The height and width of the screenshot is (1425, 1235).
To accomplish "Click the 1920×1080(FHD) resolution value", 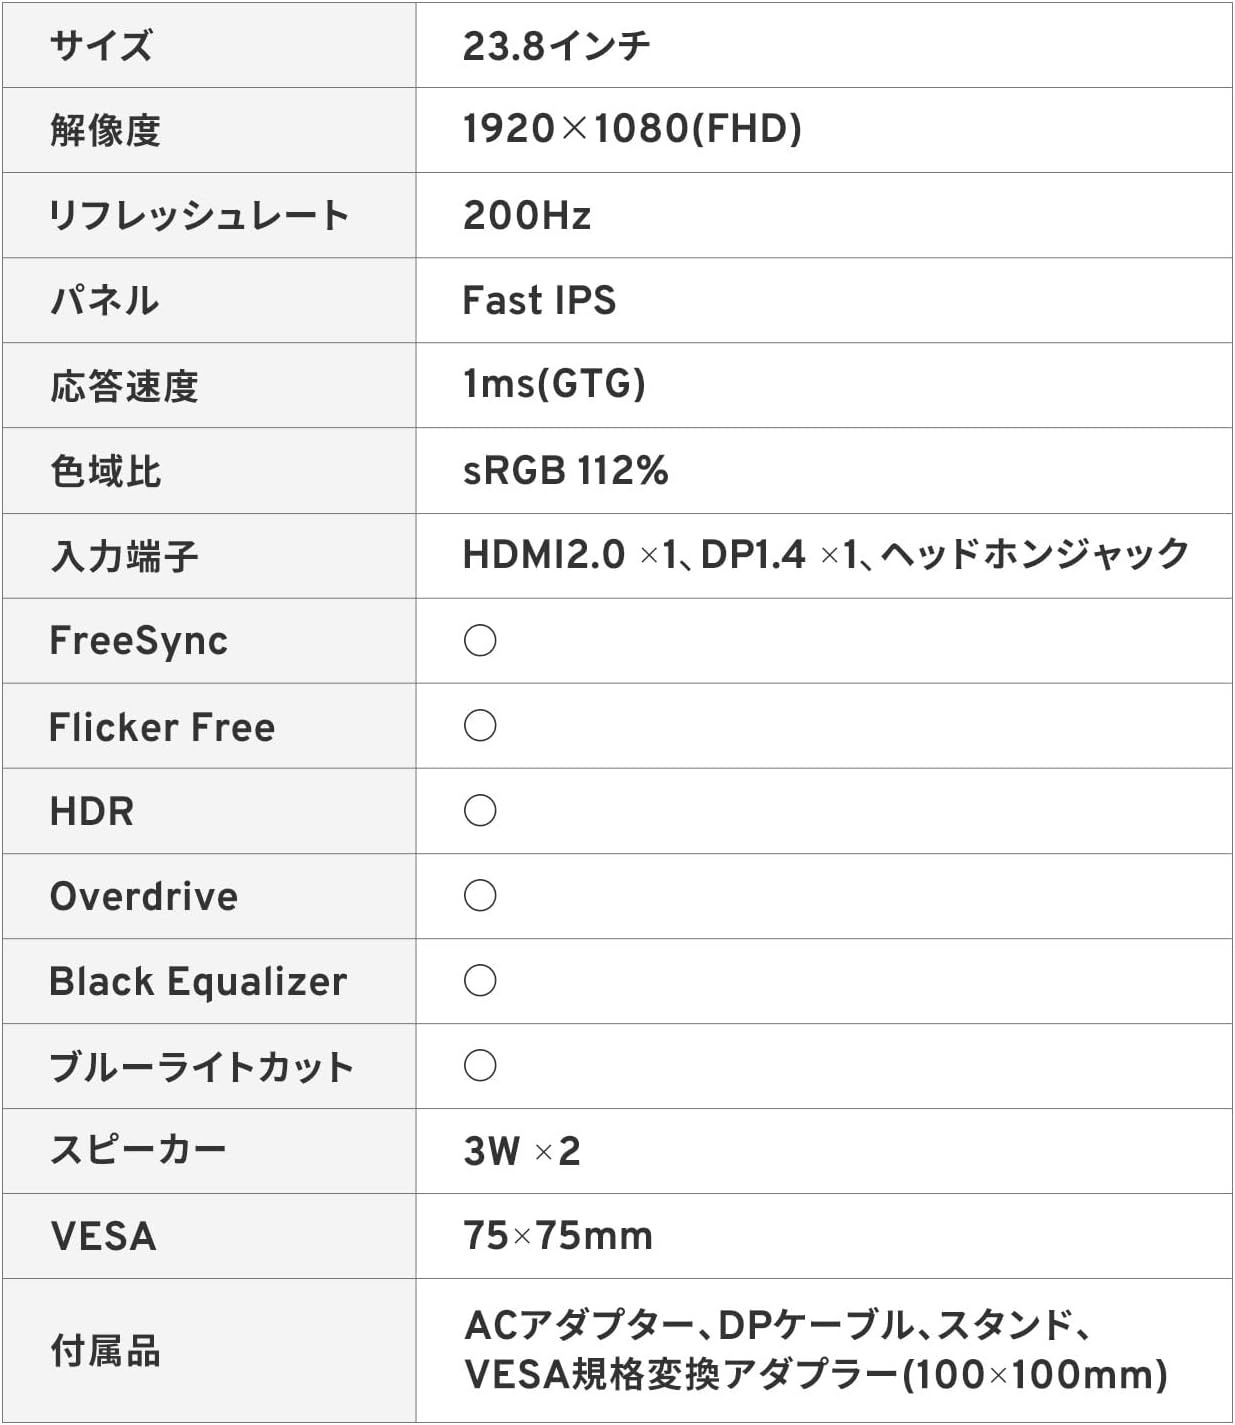I will pos(632,129).
